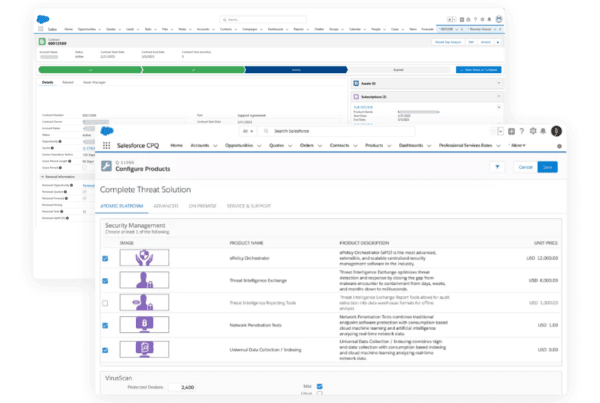Click the Network Penetration Tests product image

point(144,325)
